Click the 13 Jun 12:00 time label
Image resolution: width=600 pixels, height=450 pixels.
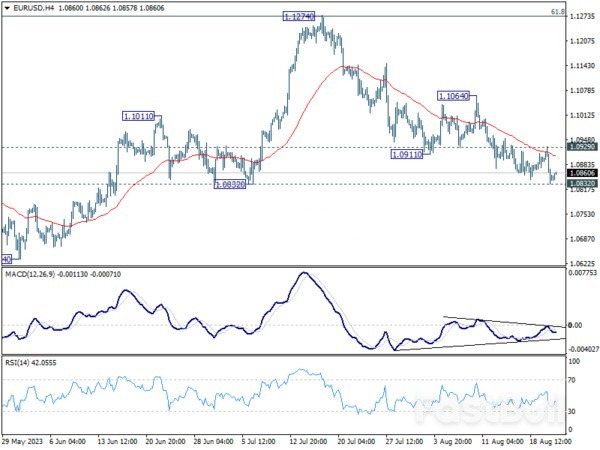(x=117, y=442)
